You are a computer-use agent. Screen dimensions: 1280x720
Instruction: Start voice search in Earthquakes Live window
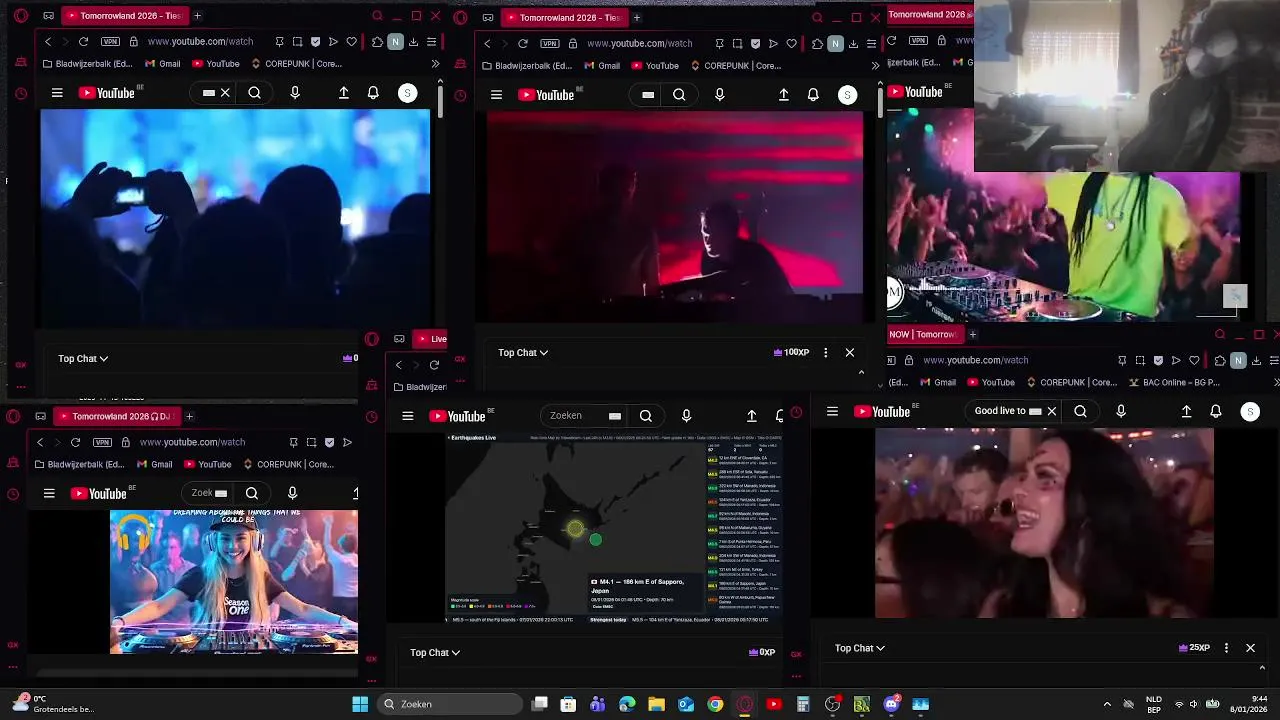pyautogui.click(x=686, y=416)
